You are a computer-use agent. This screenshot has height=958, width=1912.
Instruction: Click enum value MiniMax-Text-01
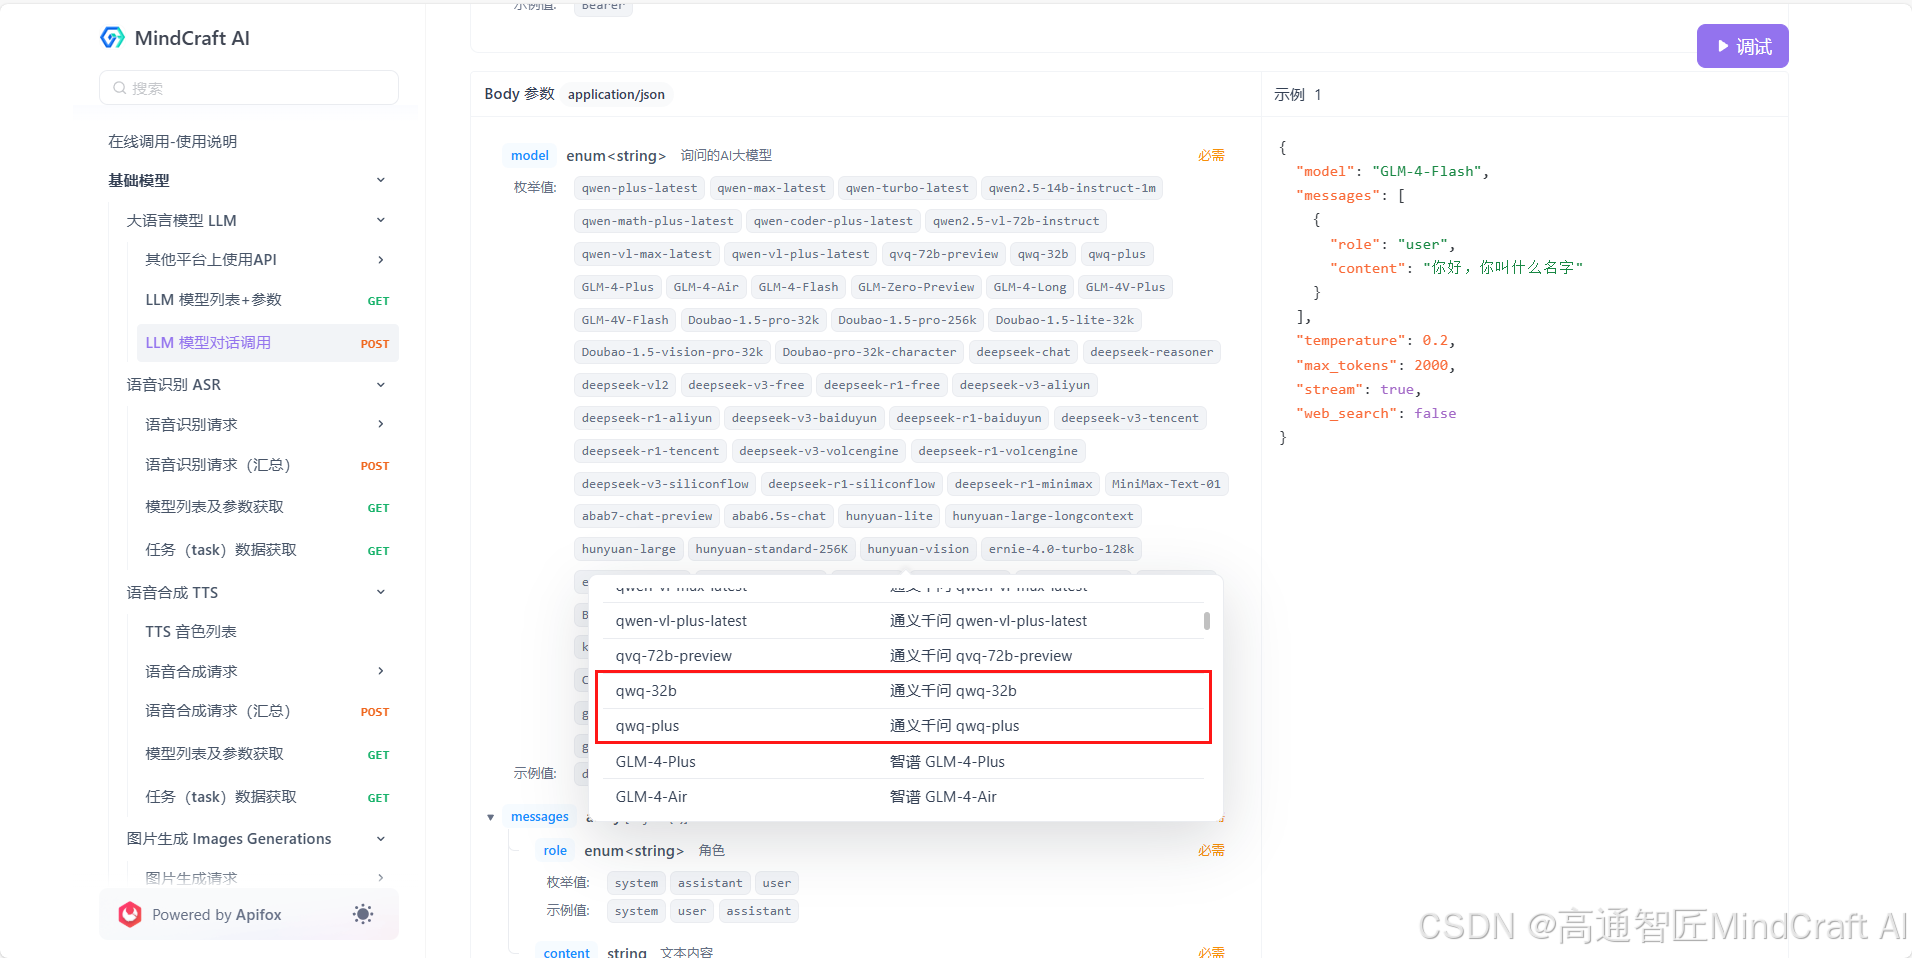(1166, 484)
